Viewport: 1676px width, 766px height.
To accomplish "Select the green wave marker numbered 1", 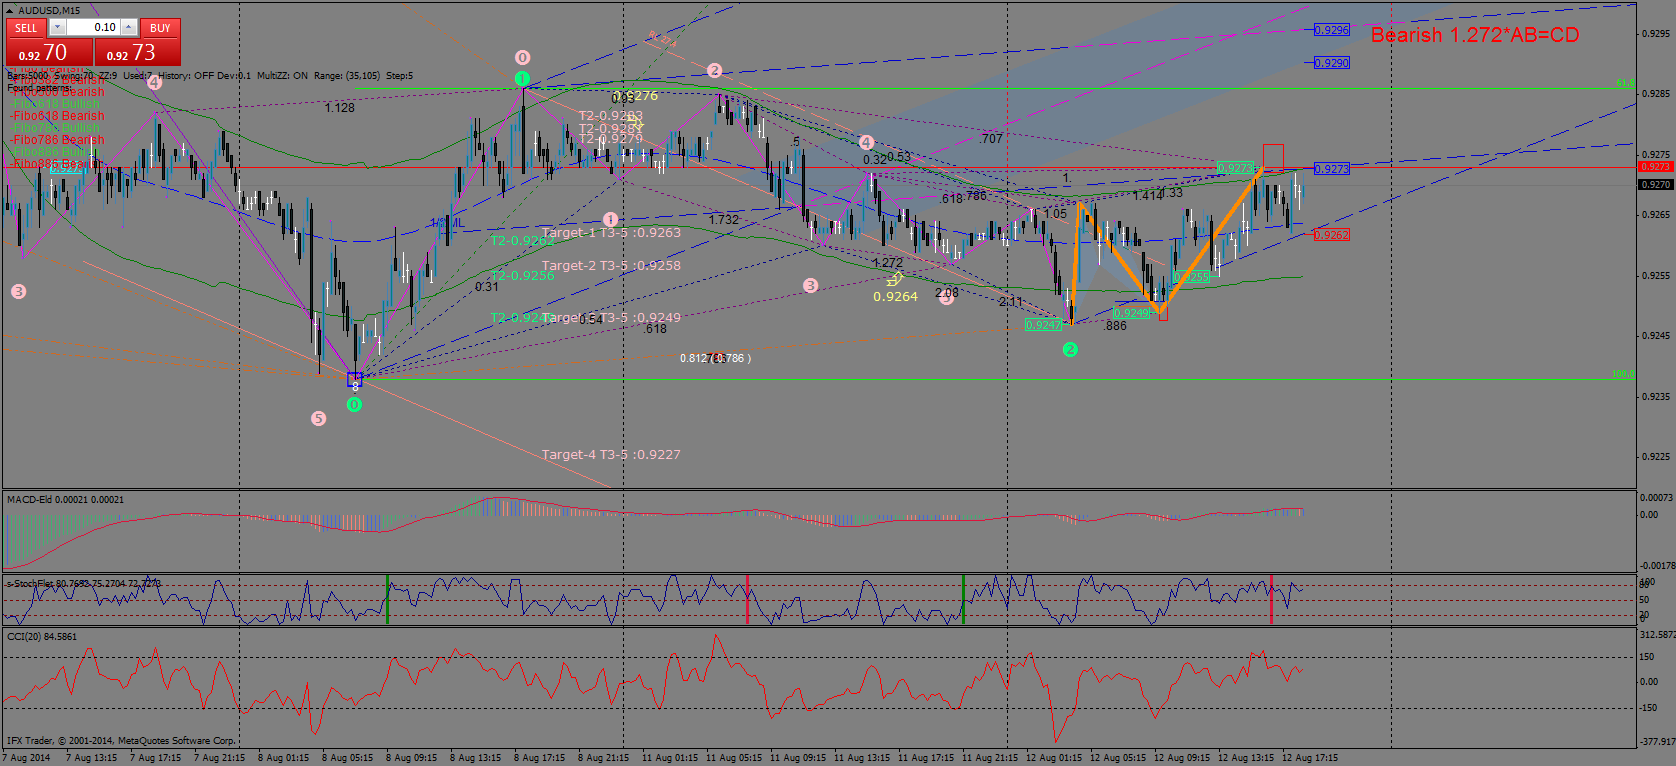I will click(x=522, y=78).
